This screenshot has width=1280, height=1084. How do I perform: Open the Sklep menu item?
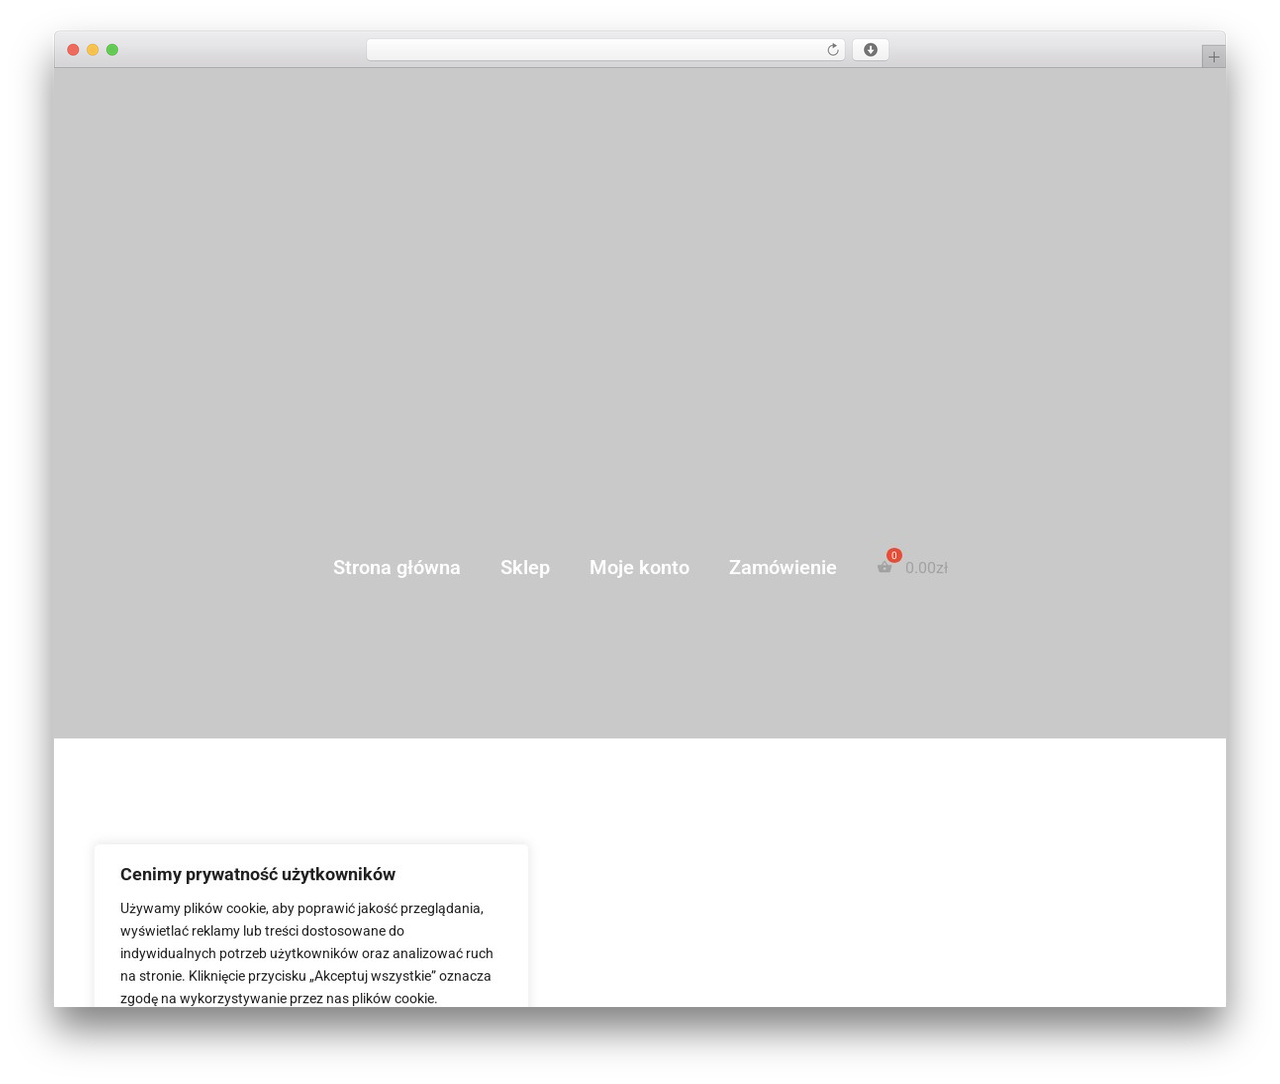(525, 568)
